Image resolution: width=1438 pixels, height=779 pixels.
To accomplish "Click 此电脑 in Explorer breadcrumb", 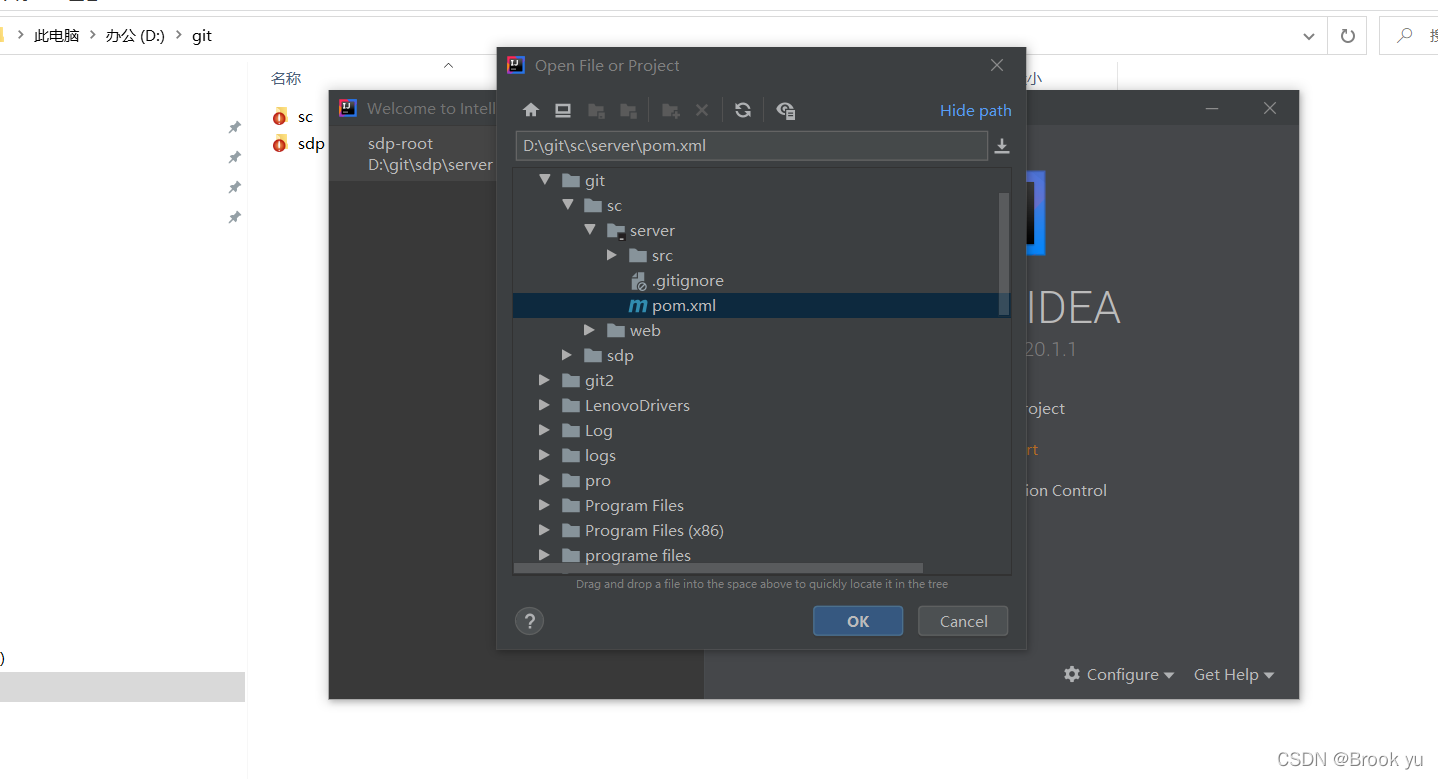I will point(56,36).
